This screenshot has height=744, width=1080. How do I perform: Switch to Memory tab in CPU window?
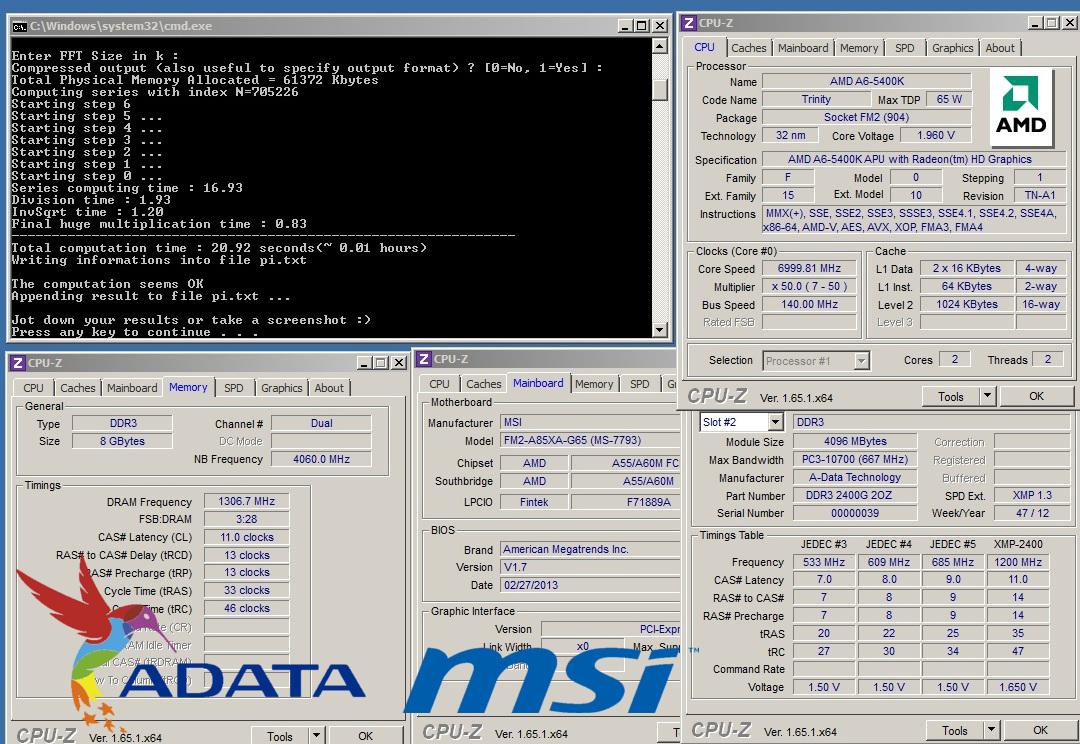click(858, 48)
